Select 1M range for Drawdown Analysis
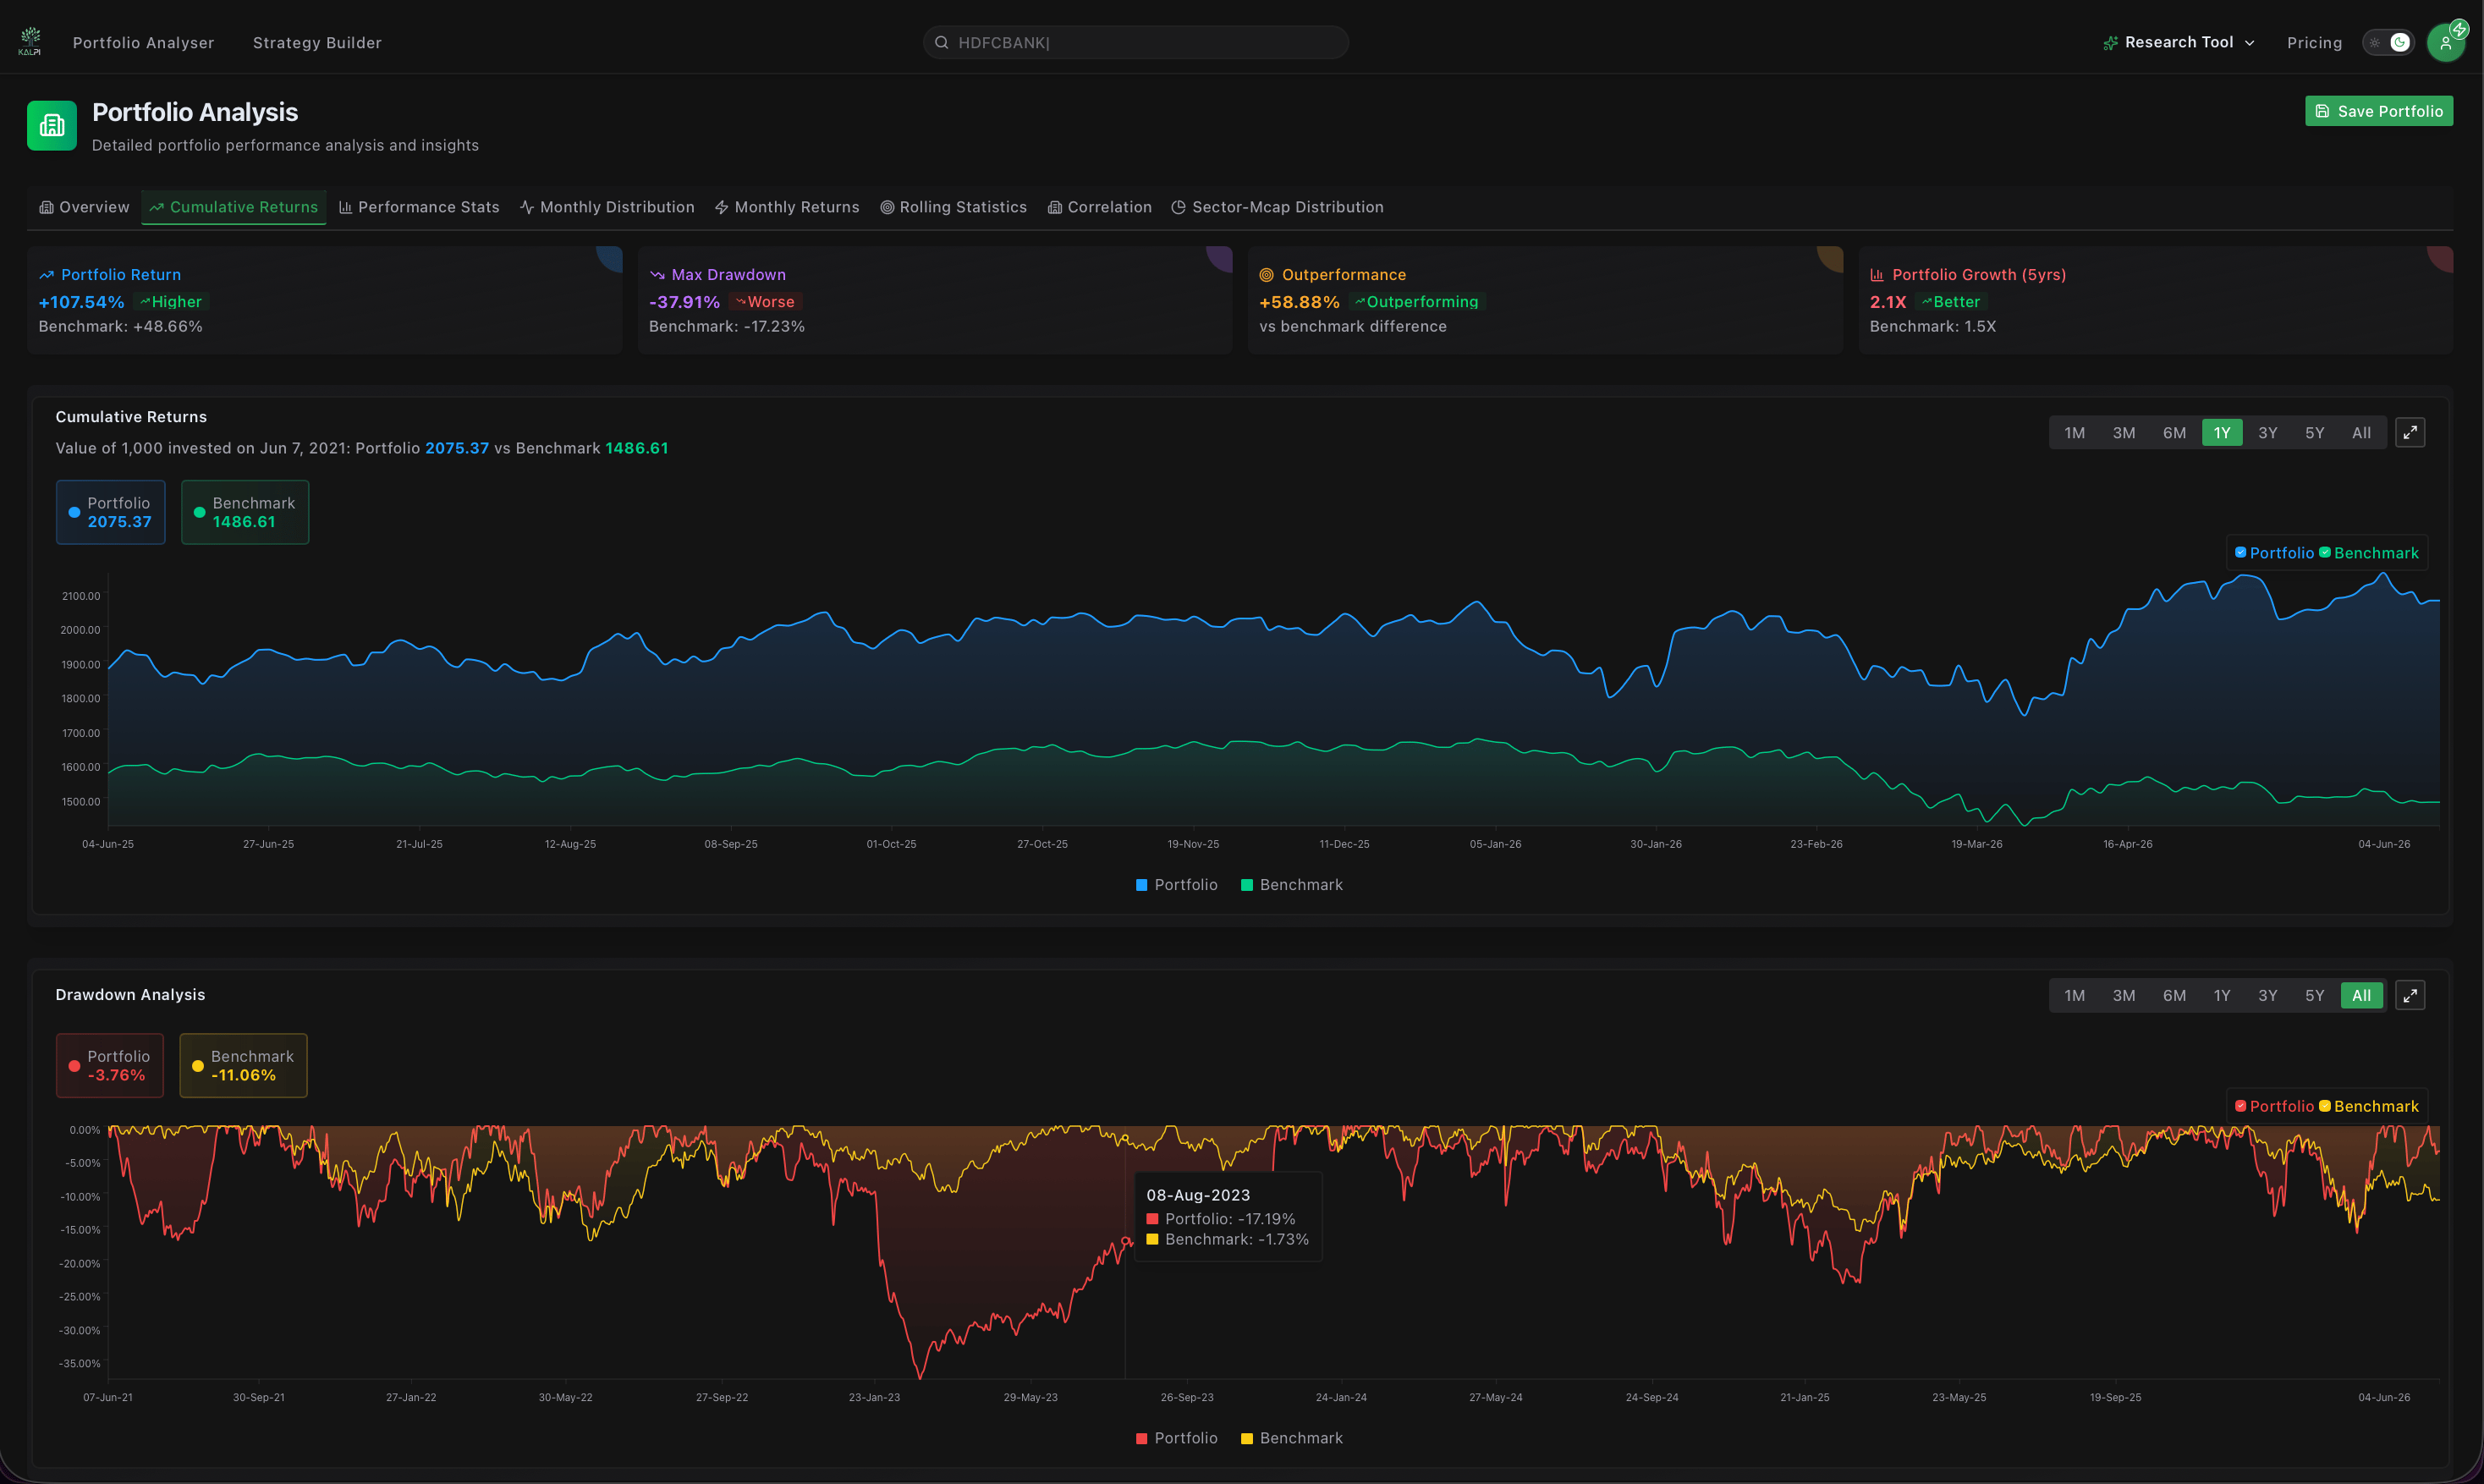Viewport: 2484px width, 1484px height. tap(2074, 995)
